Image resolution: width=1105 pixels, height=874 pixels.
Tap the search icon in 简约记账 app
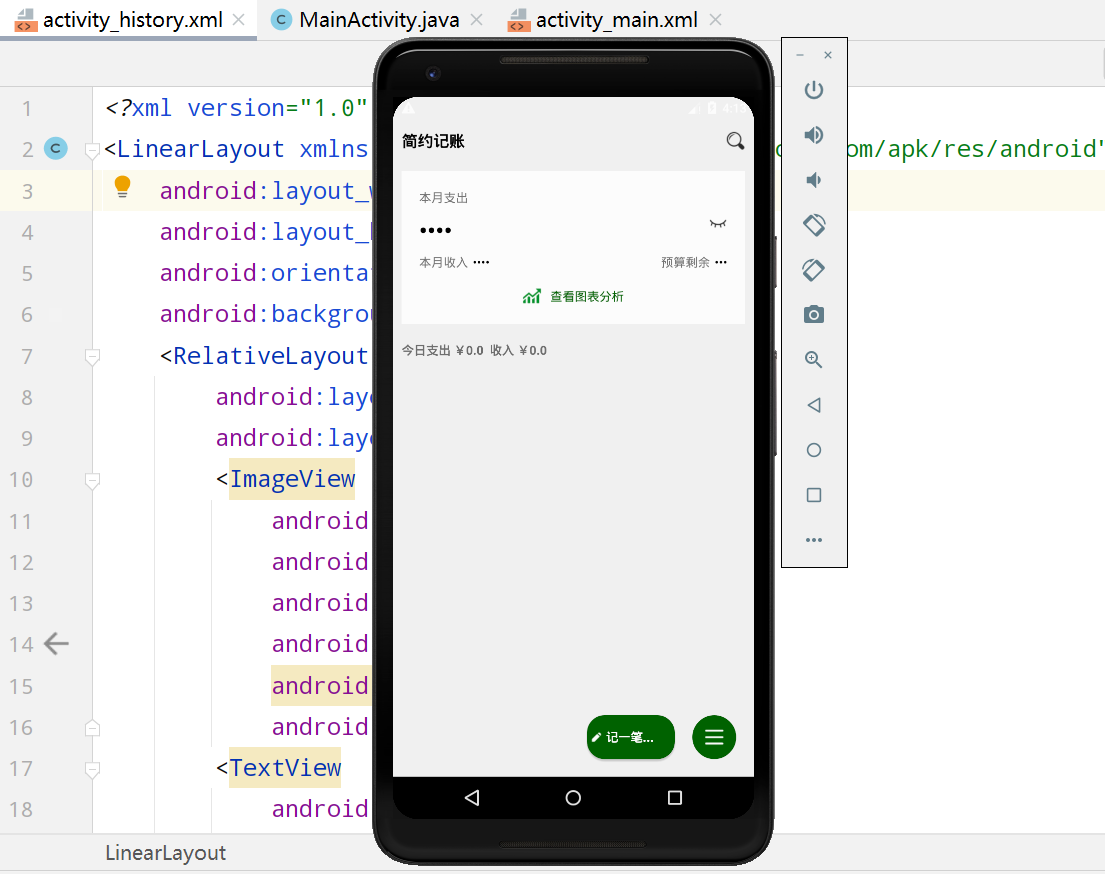pos(735,141)
